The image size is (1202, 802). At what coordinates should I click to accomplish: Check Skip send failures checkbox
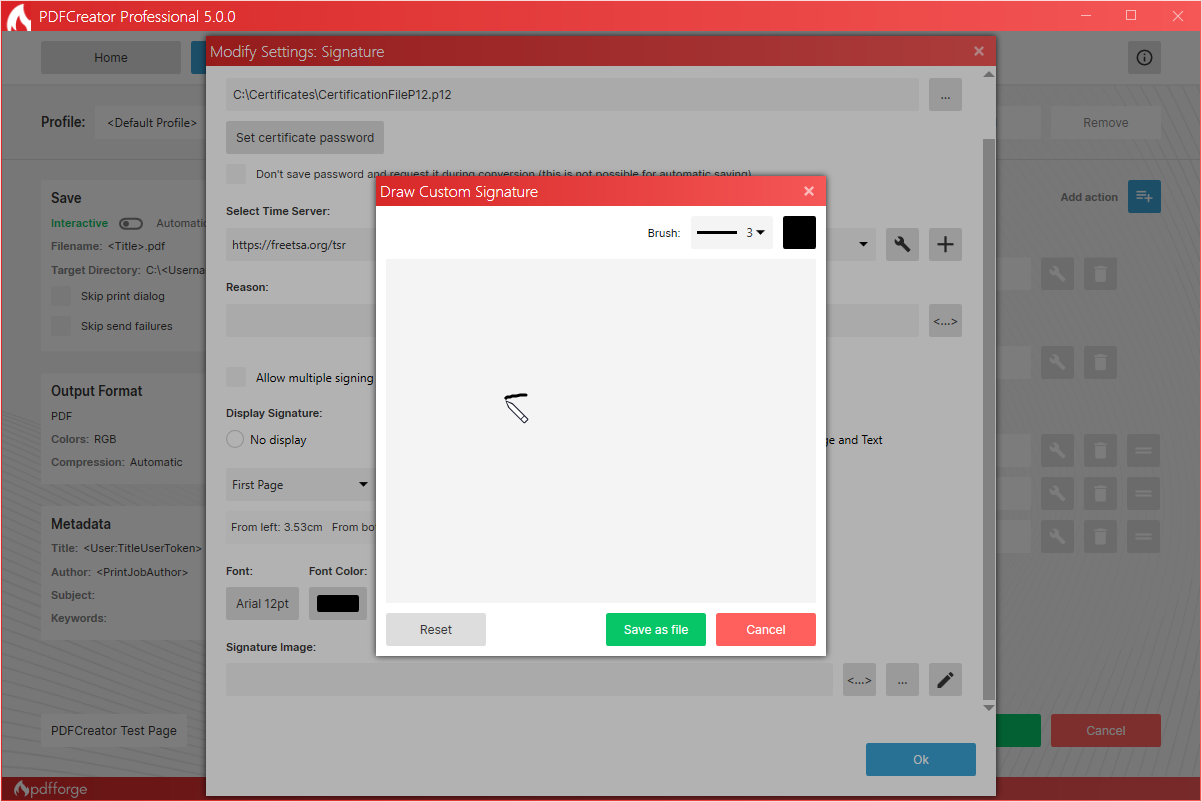(62, 326)
